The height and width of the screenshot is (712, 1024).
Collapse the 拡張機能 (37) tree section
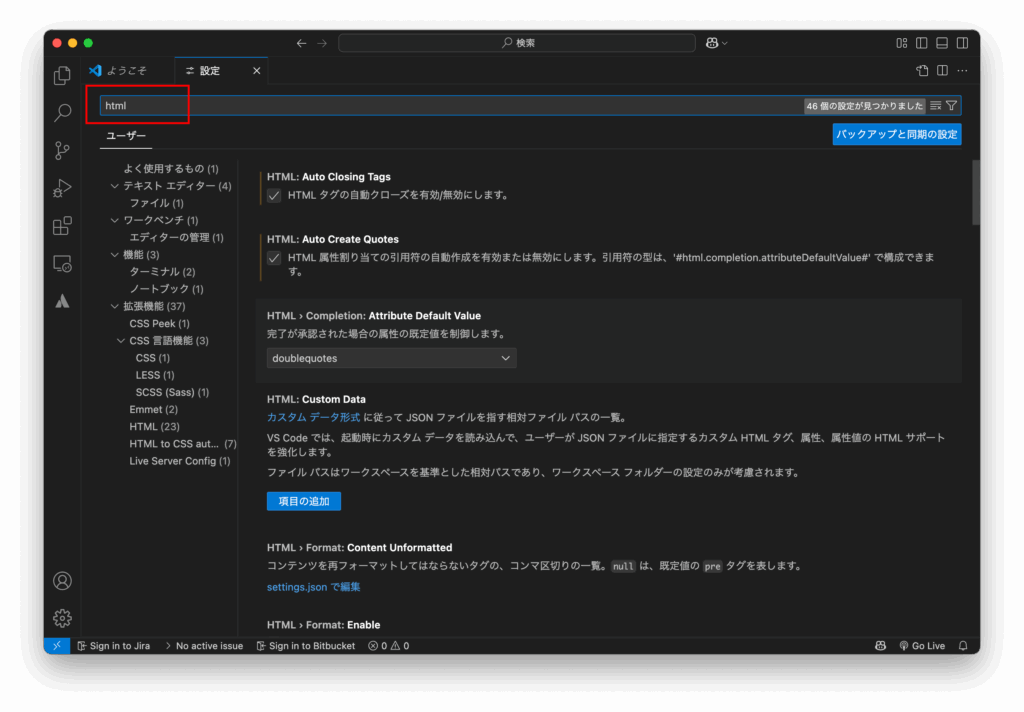pyautogui.click(x=115, y=306)
